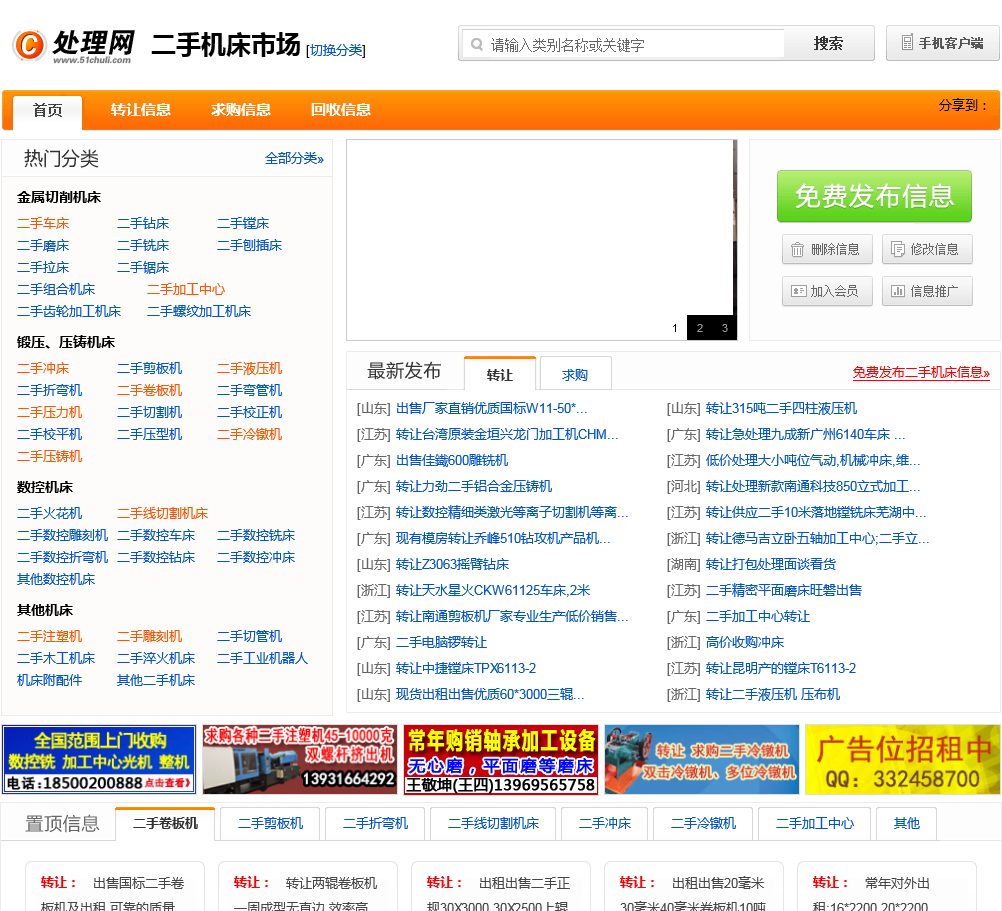The image size is (1002, 911).
Task: Select banner slide 2 indicator
Action: 700,328
